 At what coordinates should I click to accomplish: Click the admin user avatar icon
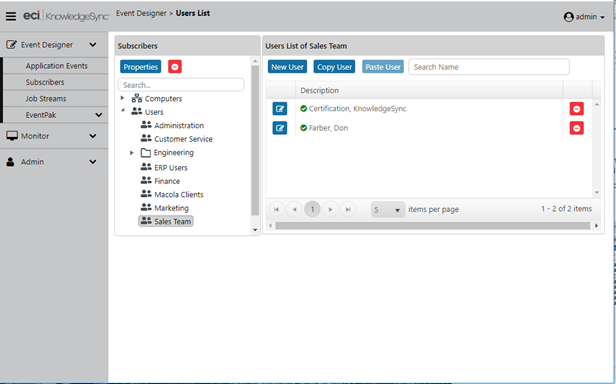pyautogui.click(x=568, y=17)
